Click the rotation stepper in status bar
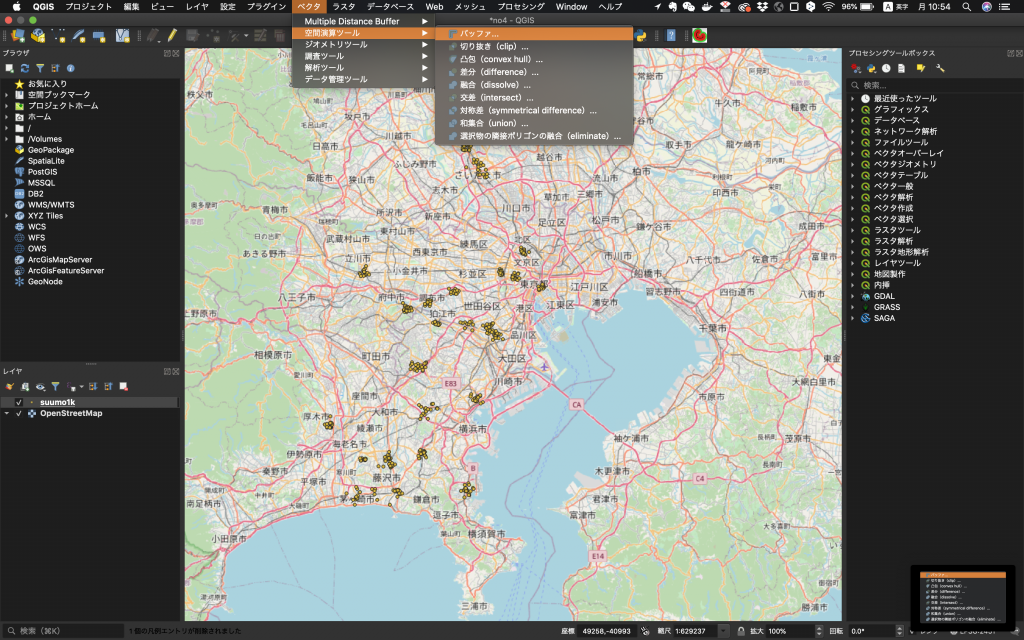 coord(899,631)
